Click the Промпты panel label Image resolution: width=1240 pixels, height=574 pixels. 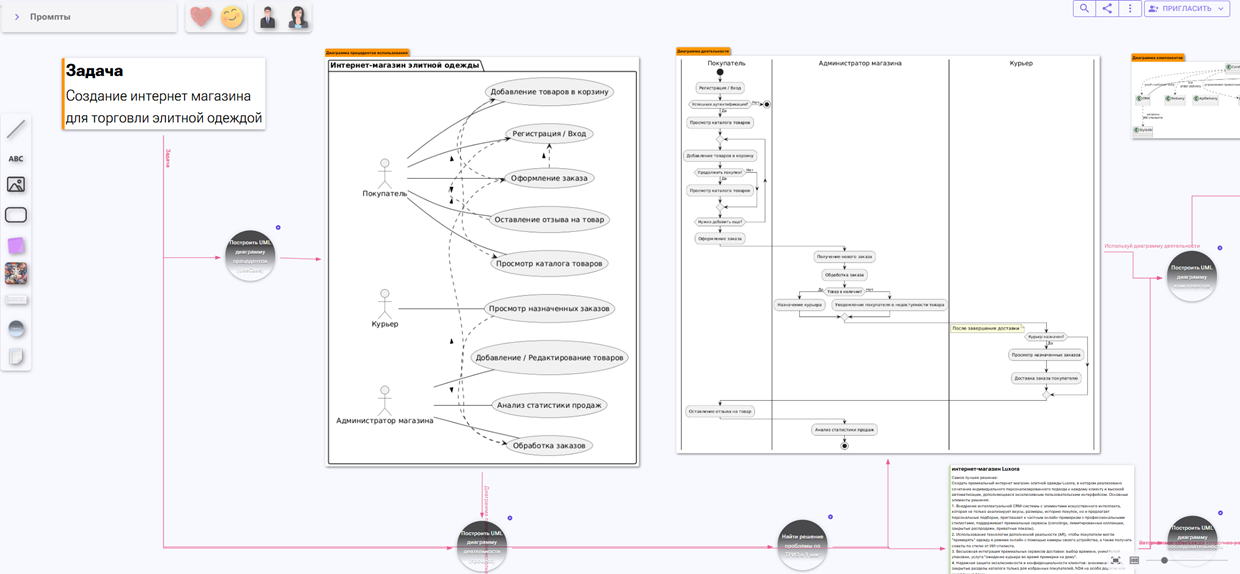point(50,17)
